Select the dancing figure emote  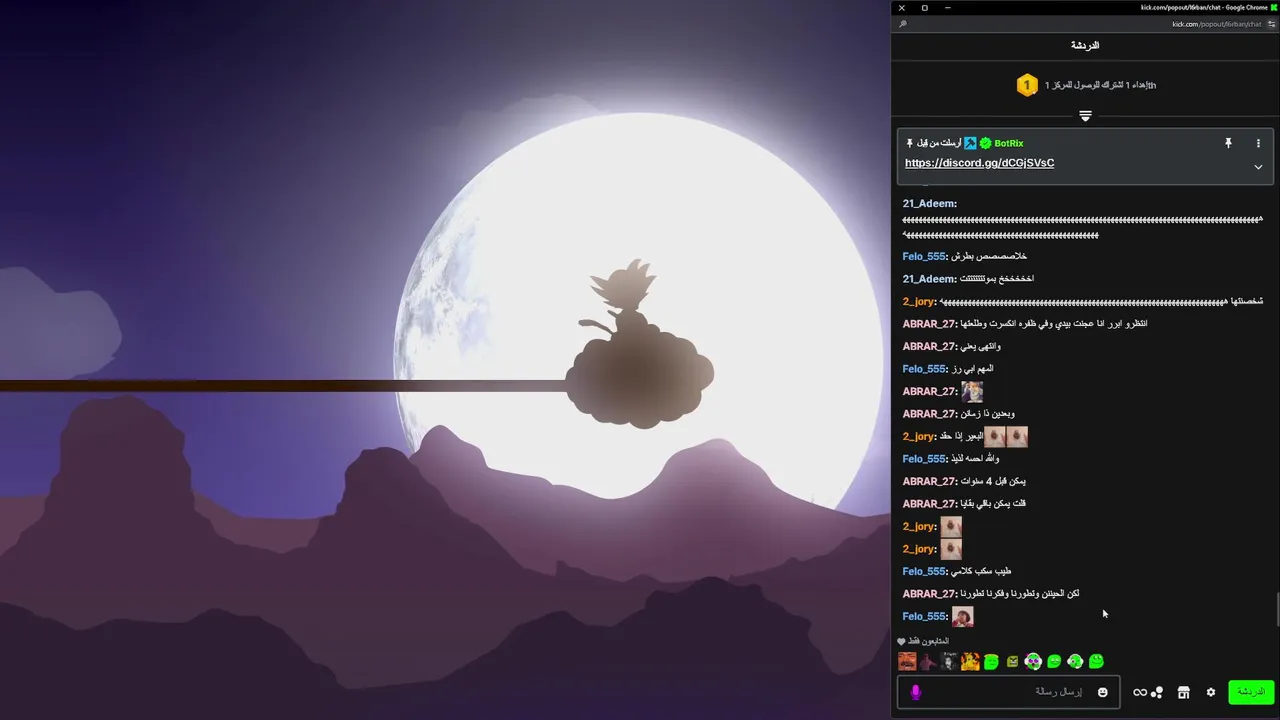click(x=928, y=661)
